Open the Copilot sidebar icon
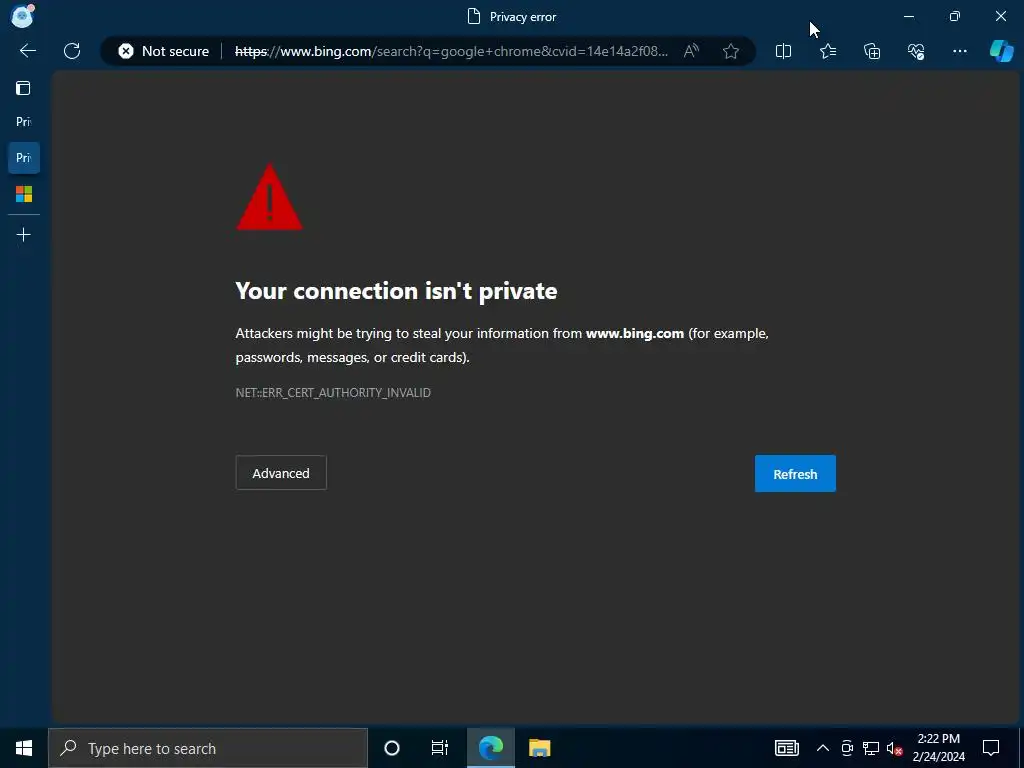The width and height of the screenshot is (1024, 768). tap(1001, 51)
